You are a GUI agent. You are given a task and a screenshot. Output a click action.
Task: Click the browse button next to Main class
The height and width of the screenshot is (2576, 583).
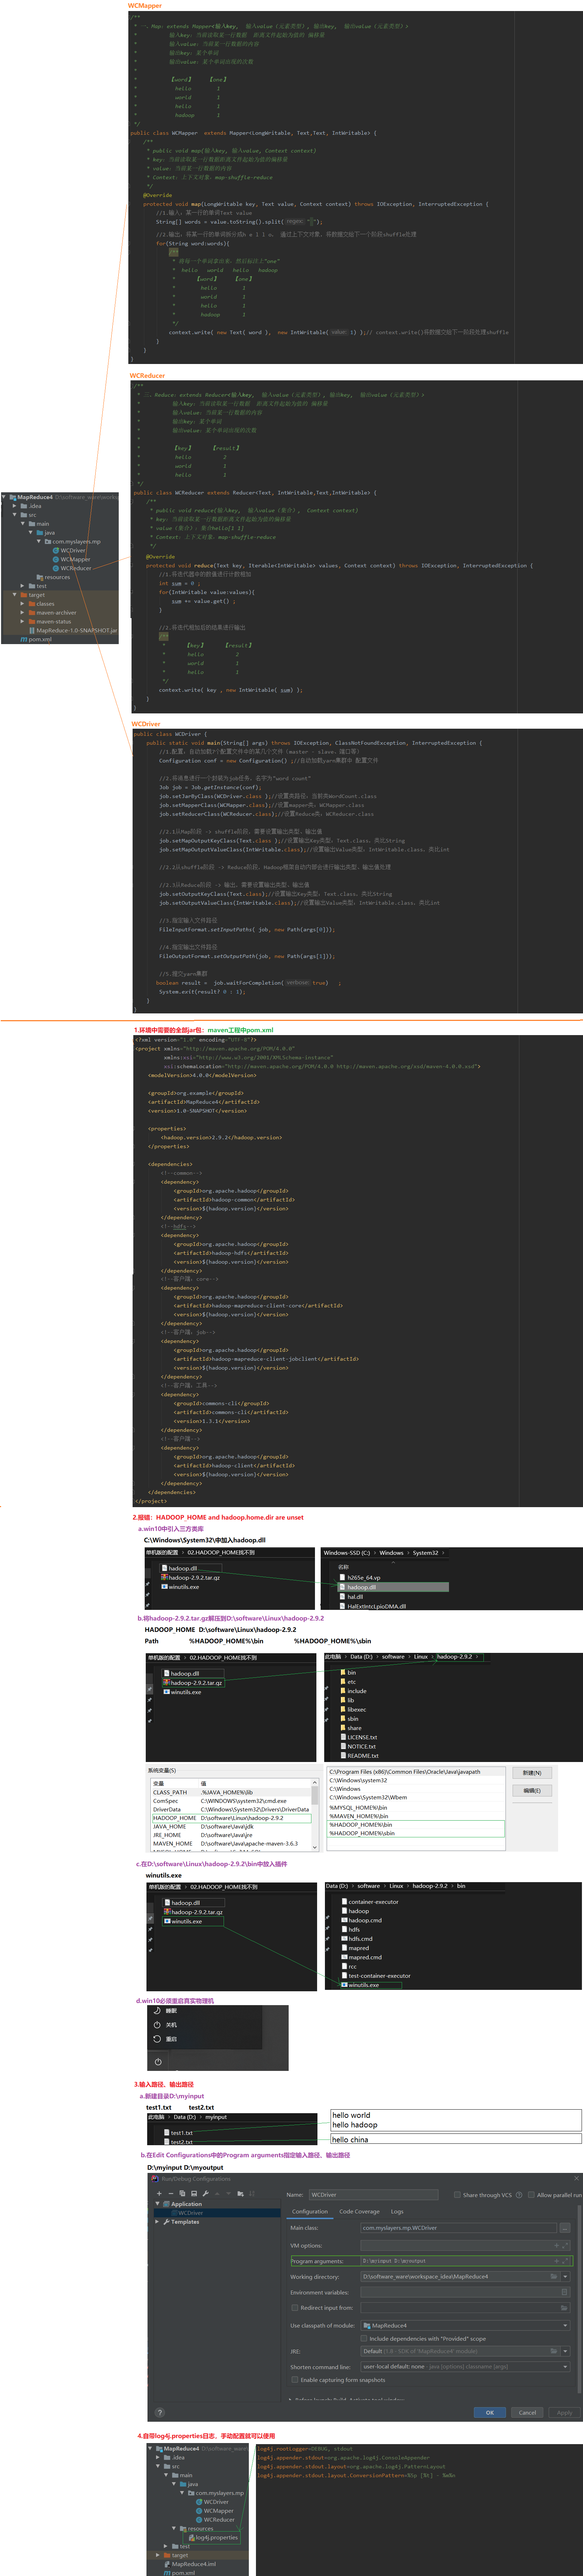coord(564,2227)
